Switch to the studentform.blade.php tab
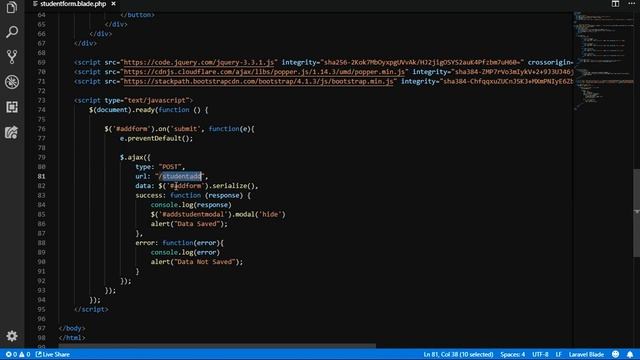The image size is (640, 360). click(x=73, y=4)
